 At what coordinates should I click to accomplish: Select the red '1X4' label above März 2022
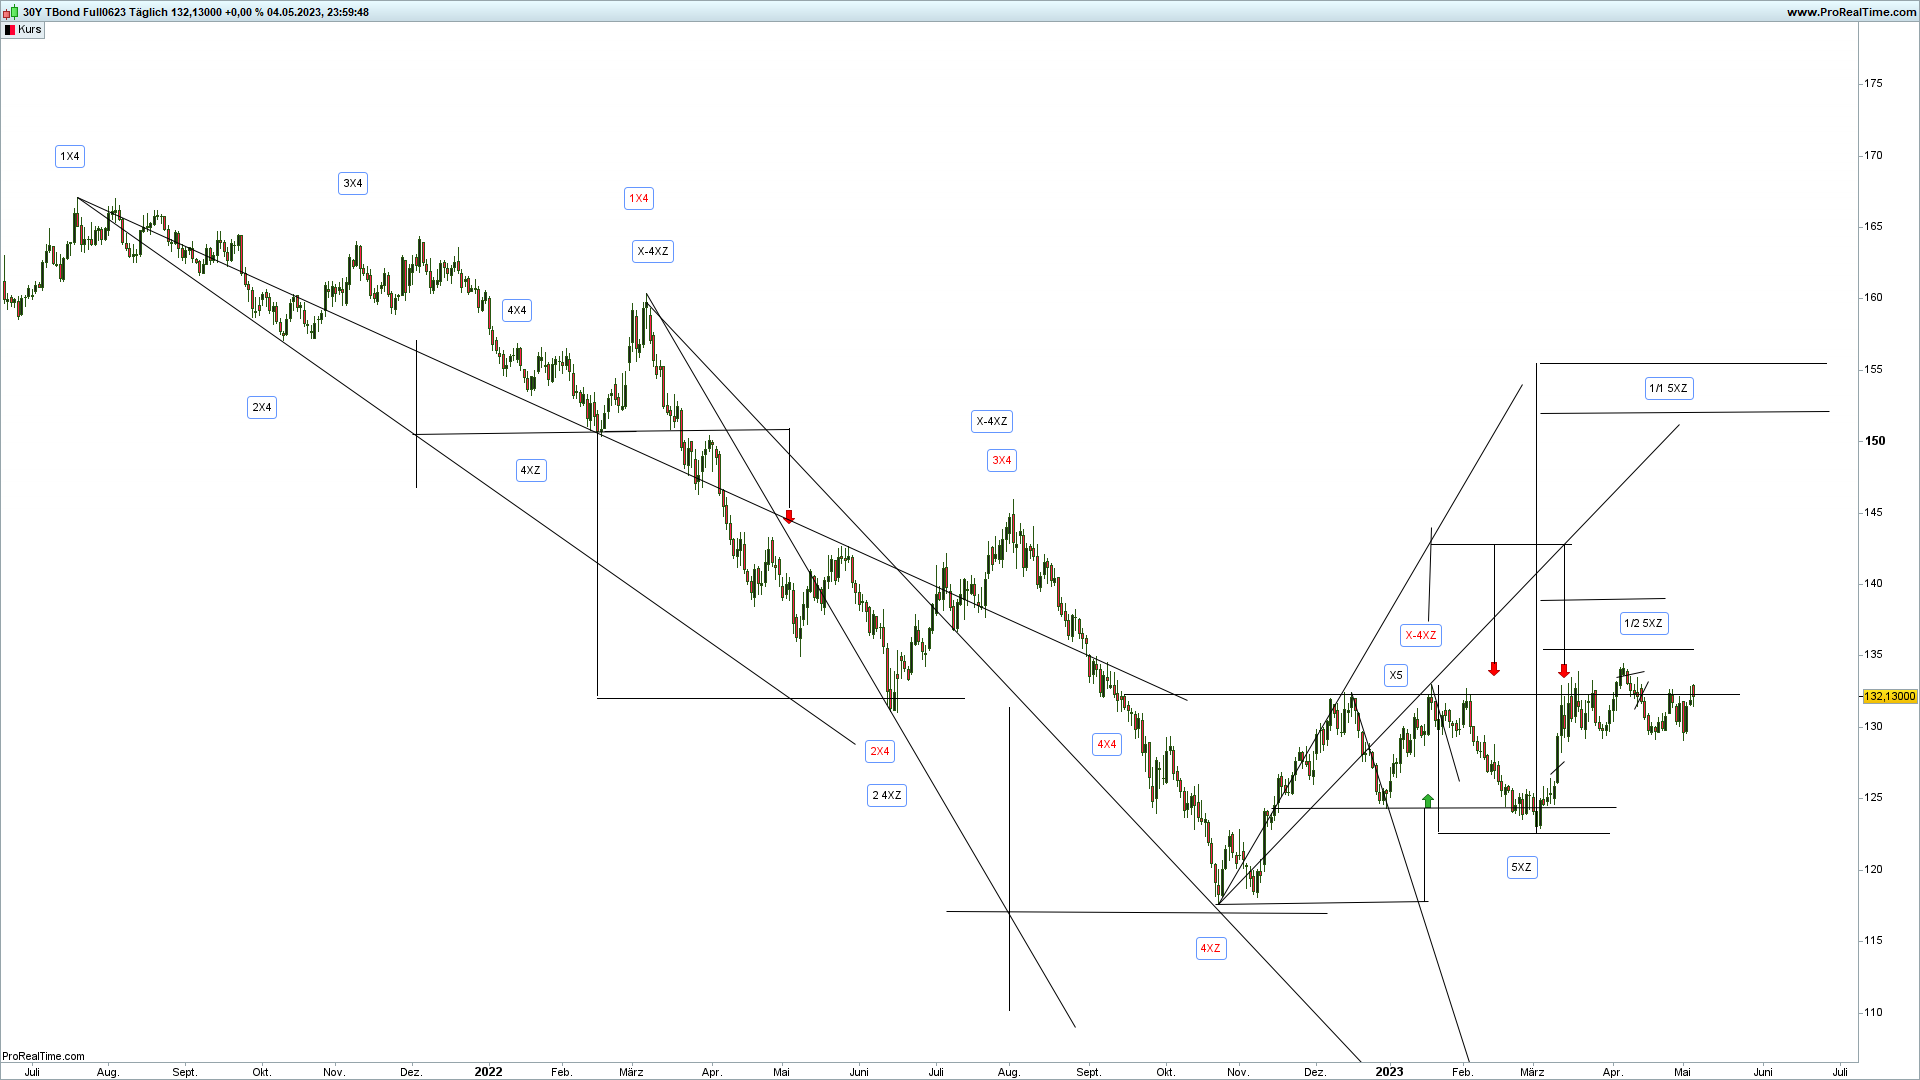638,198
